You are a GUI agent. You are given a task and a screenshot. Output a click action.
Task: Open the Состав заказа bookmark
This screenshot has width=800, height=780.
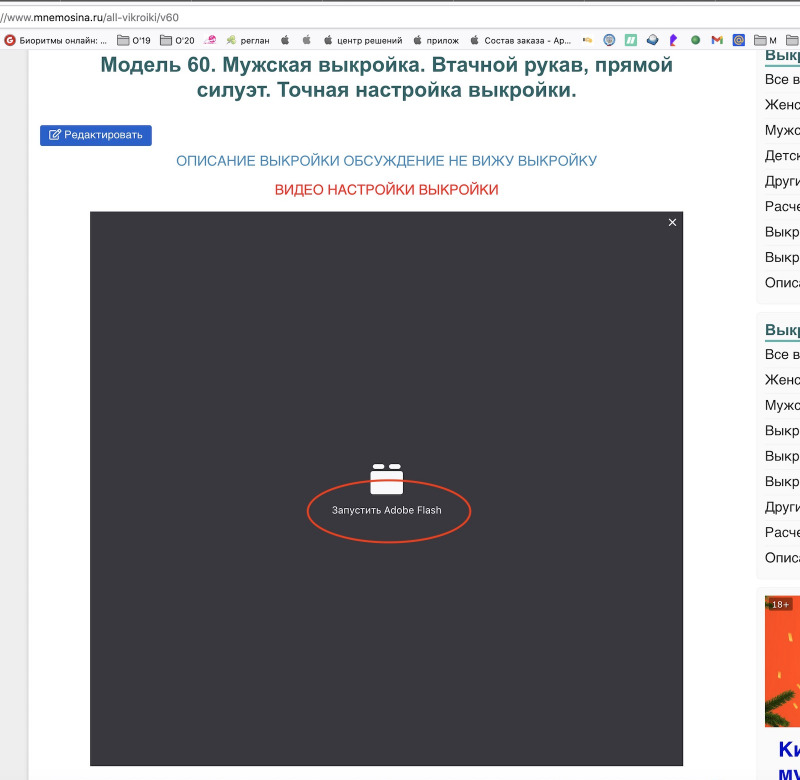[x=520, y=40]
